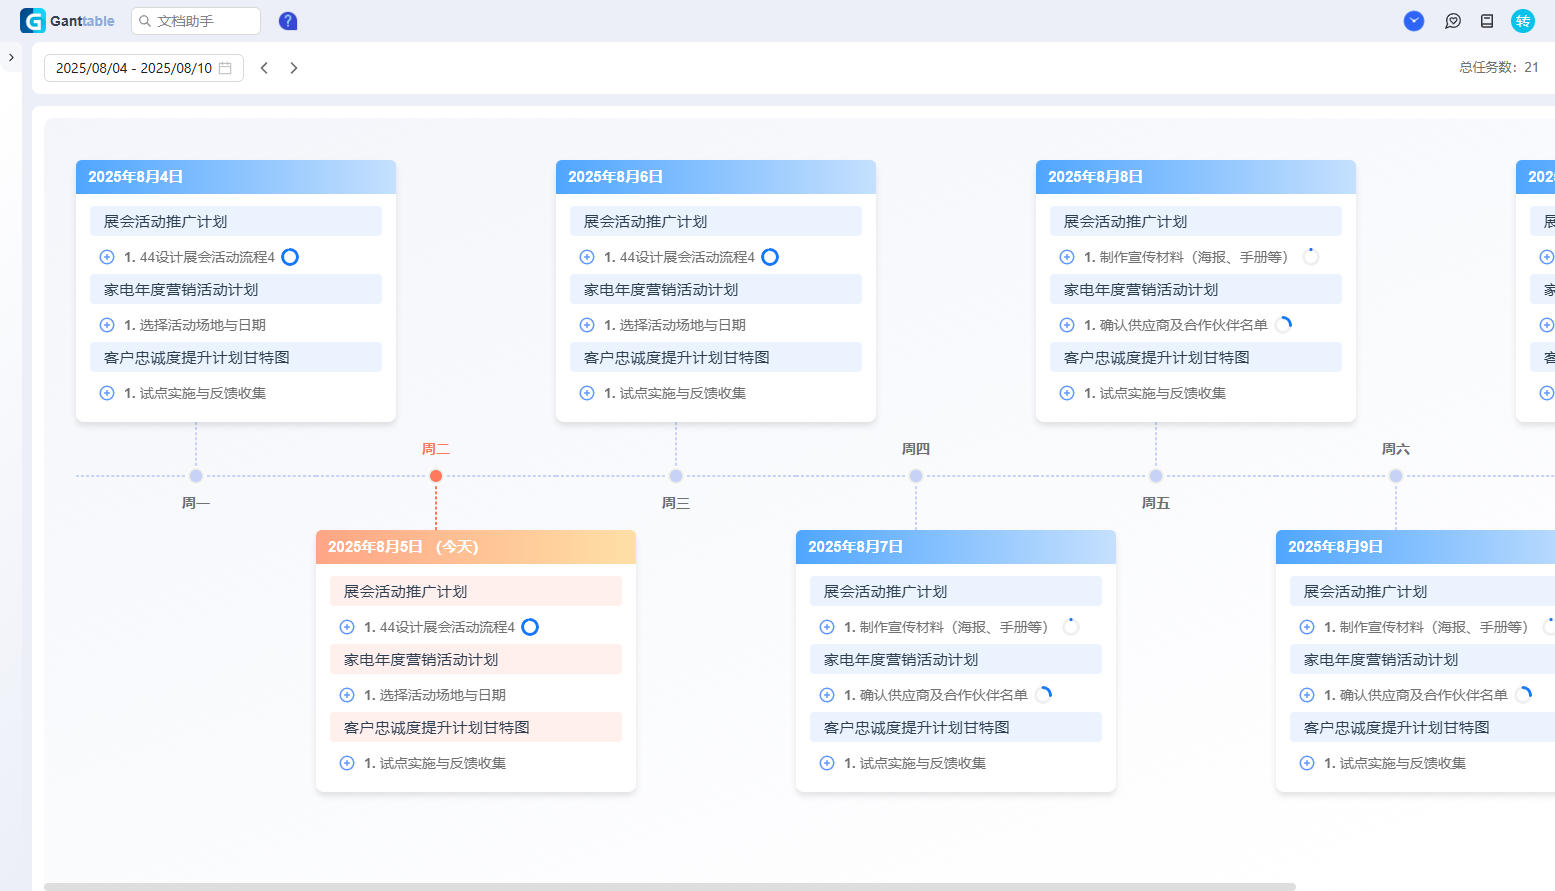Click progress ring of 确认供应商 task on August 9

tap(1524, 695)
